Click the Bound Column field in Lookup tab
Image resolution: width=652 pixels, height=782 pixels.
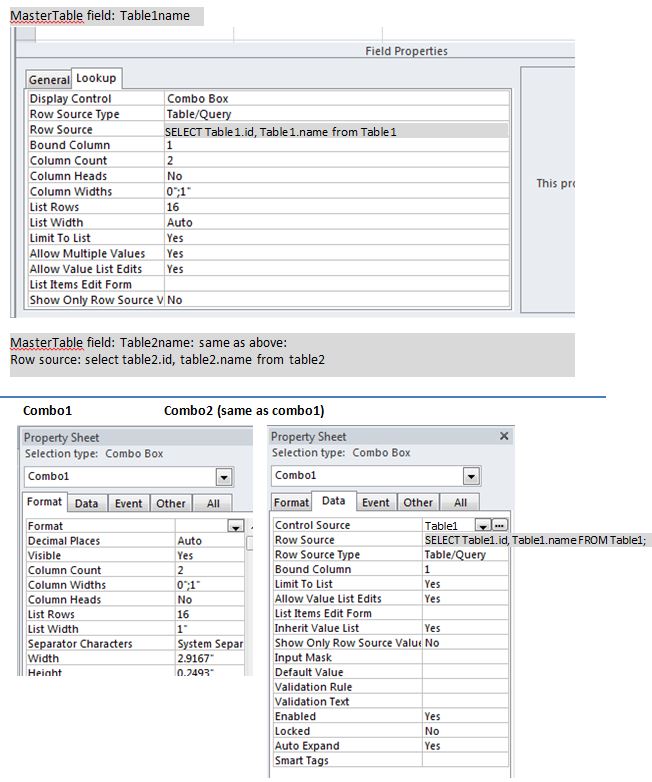[x=337, y=145]
